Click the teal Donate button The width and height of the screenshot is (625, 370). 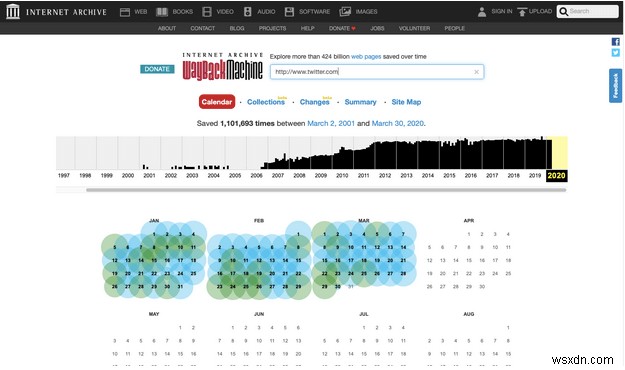(x=157, y=69)
